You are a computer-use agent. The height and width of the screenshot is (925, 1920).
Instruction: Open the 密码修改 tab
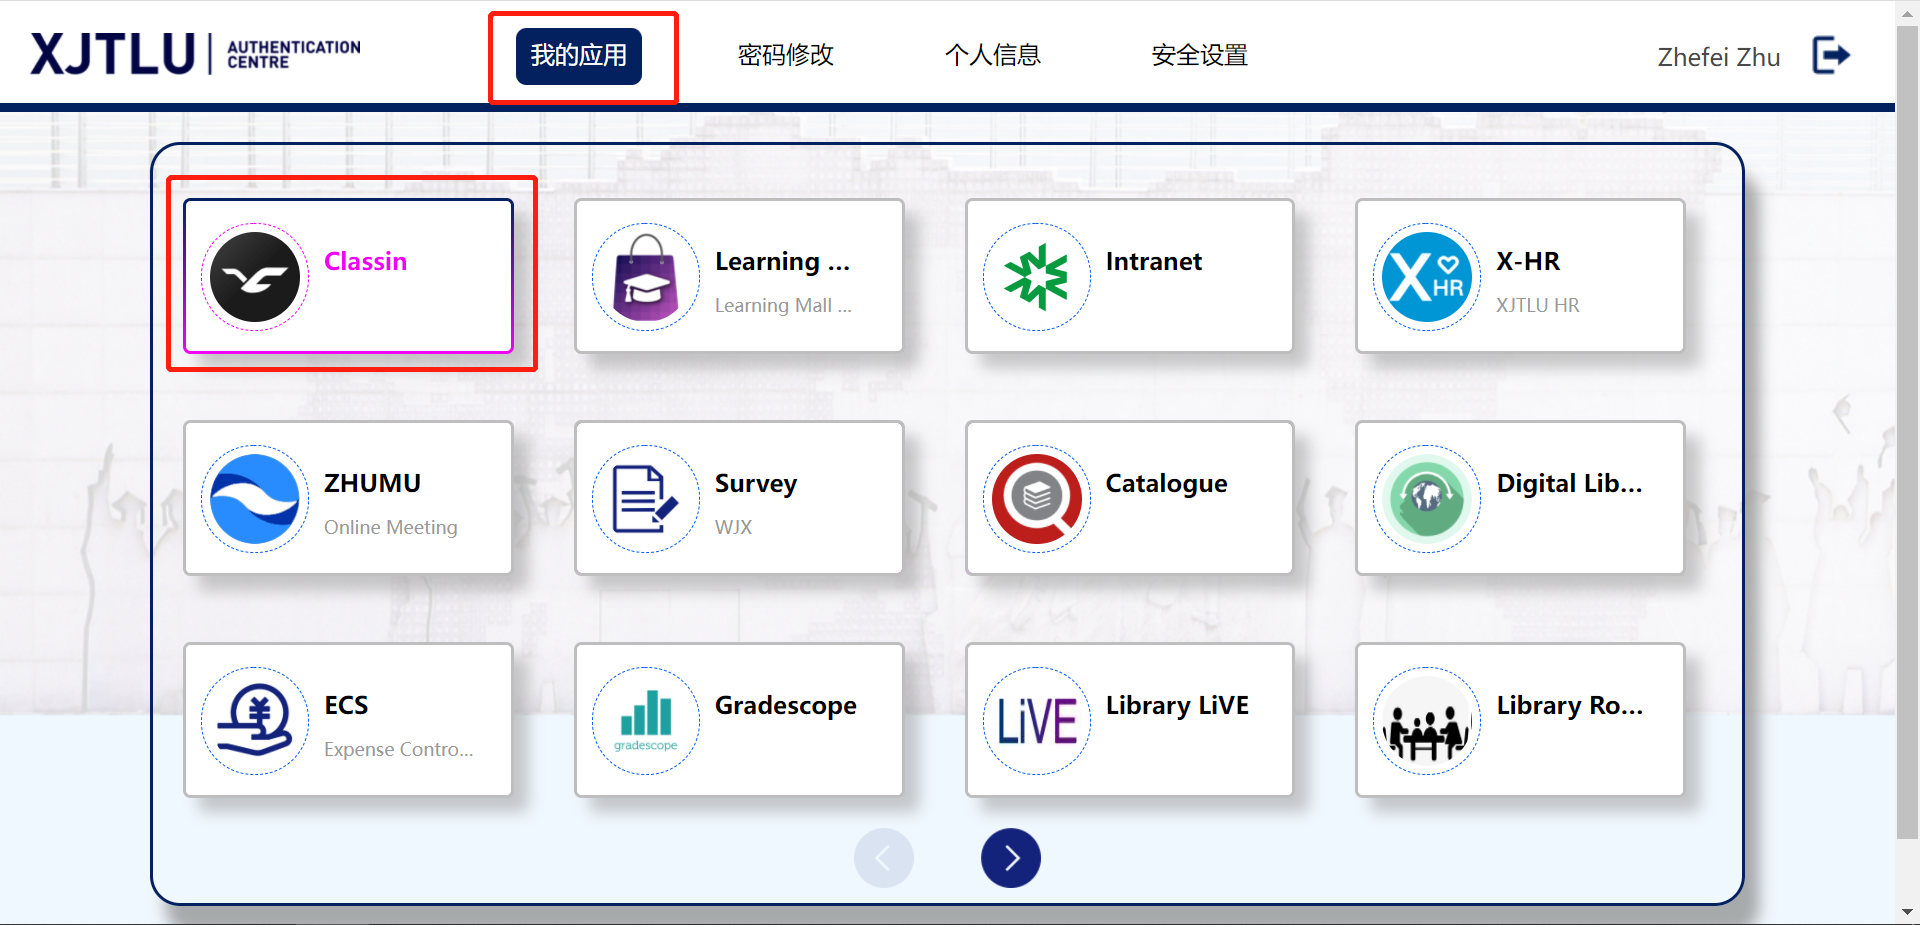[786, 56]
